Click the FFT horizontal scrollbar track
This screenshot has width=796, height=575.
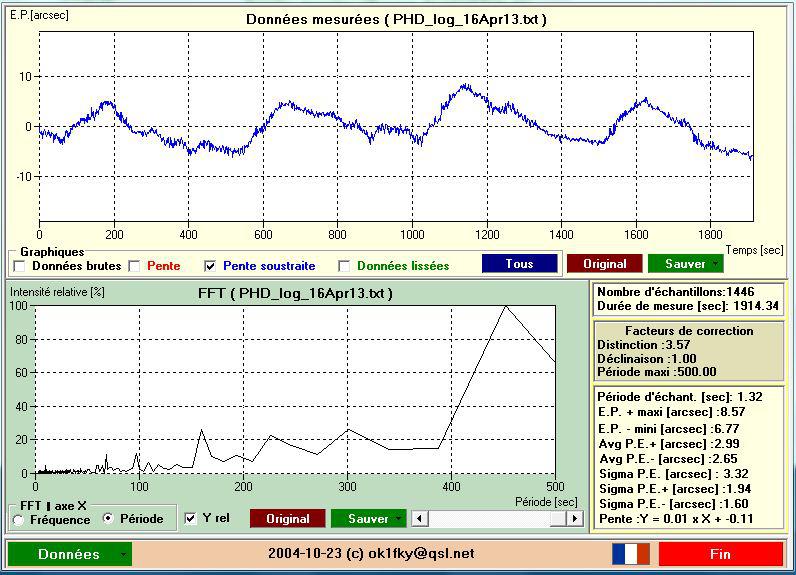489,519
